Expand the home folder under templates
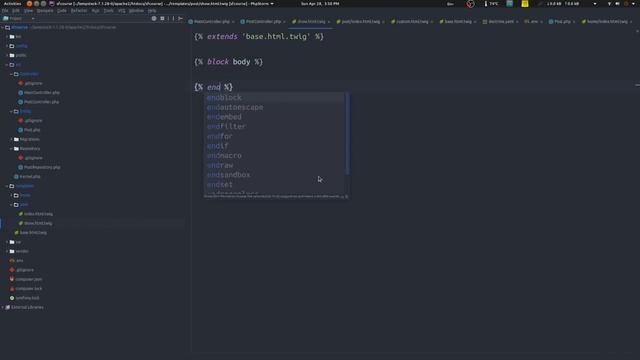The width and height of the screenshot is (640, 360). 11,196
